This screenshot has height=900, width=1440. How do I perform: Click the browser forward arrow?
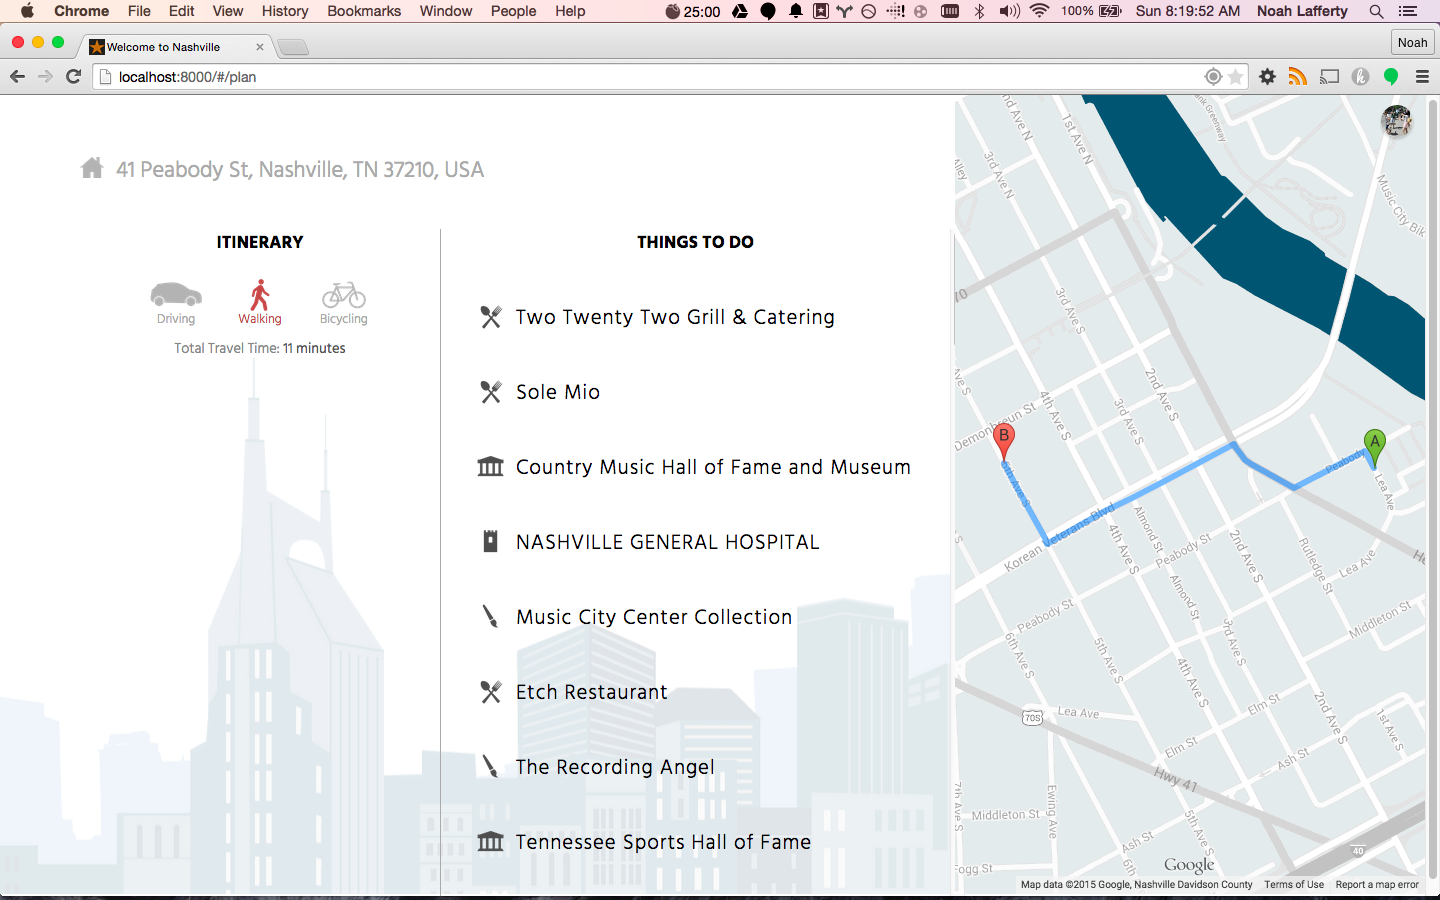45,77
